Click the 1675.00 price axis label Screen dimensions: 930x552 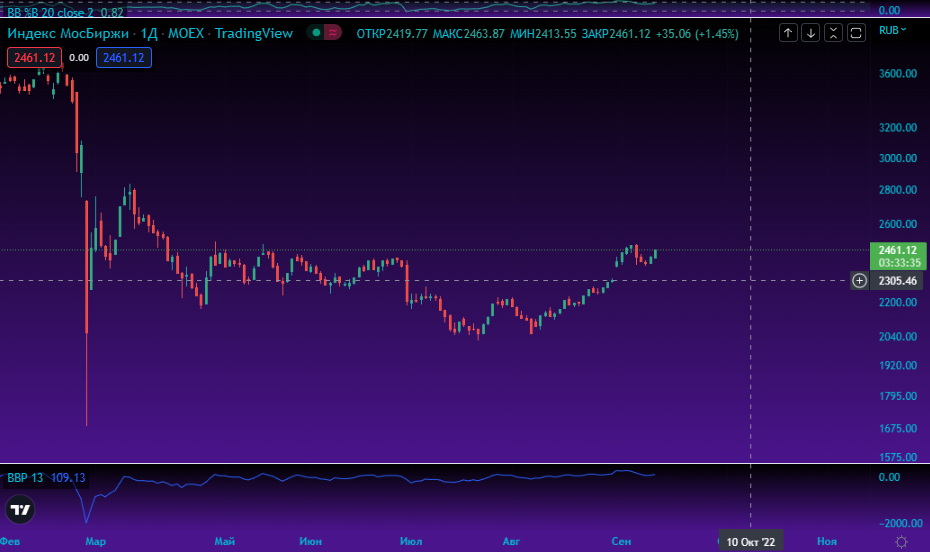click(x=897, y=428)
